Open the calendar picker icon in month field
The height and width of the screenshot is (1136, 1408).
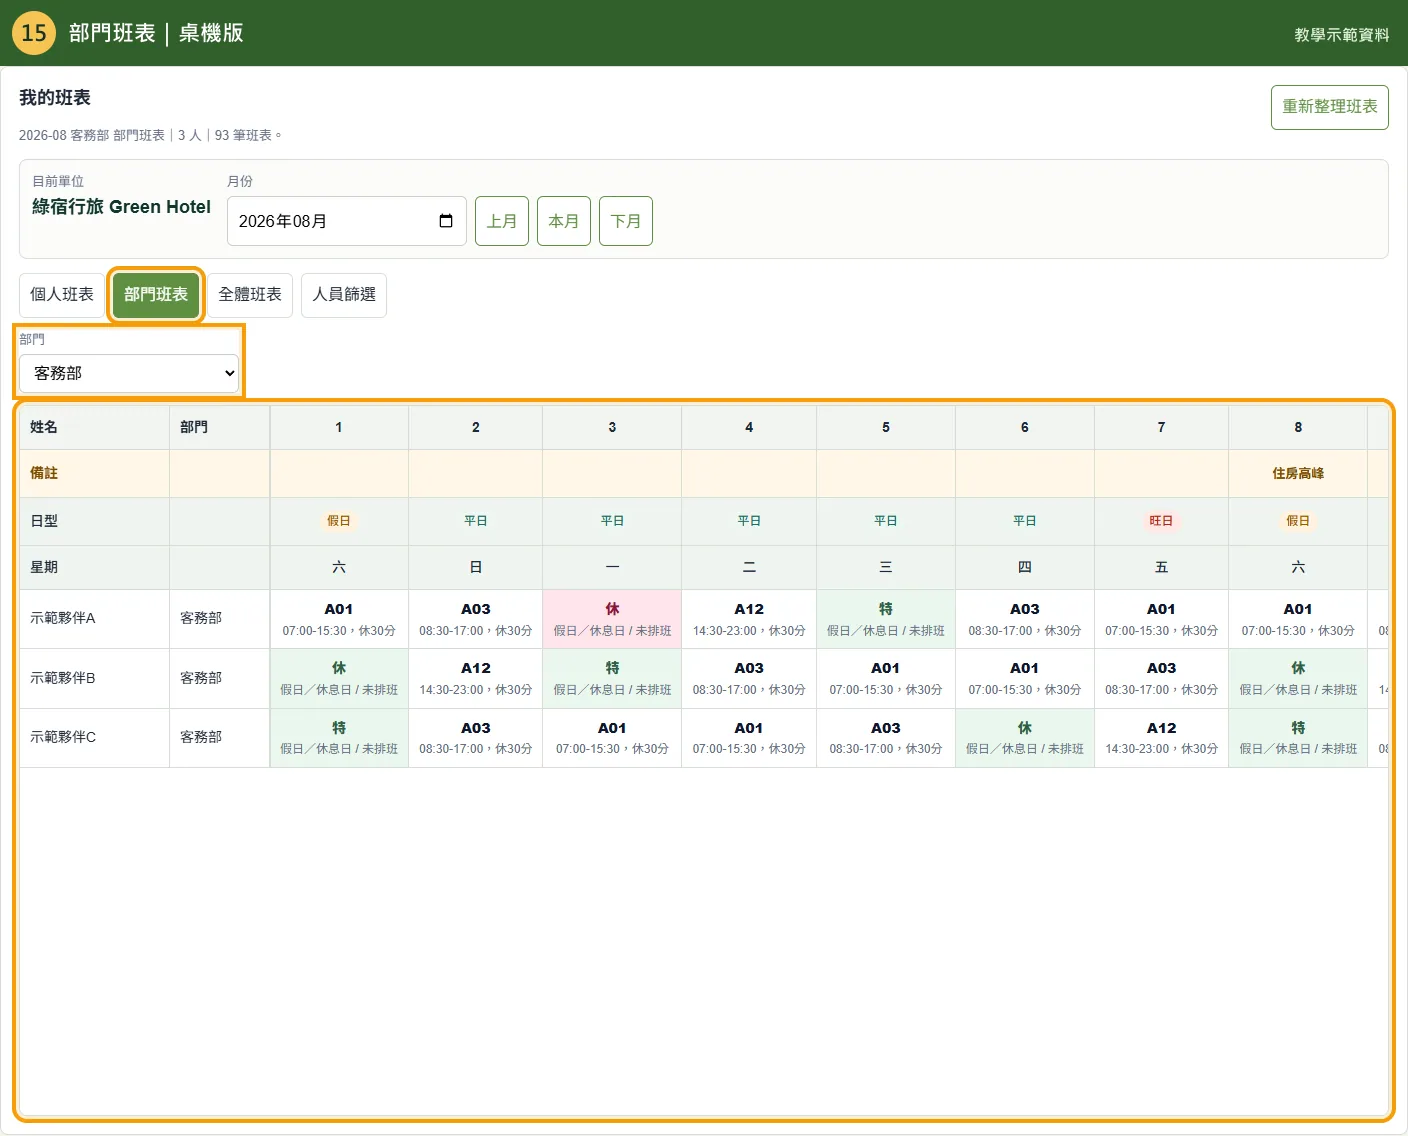(x=446, y=221)
